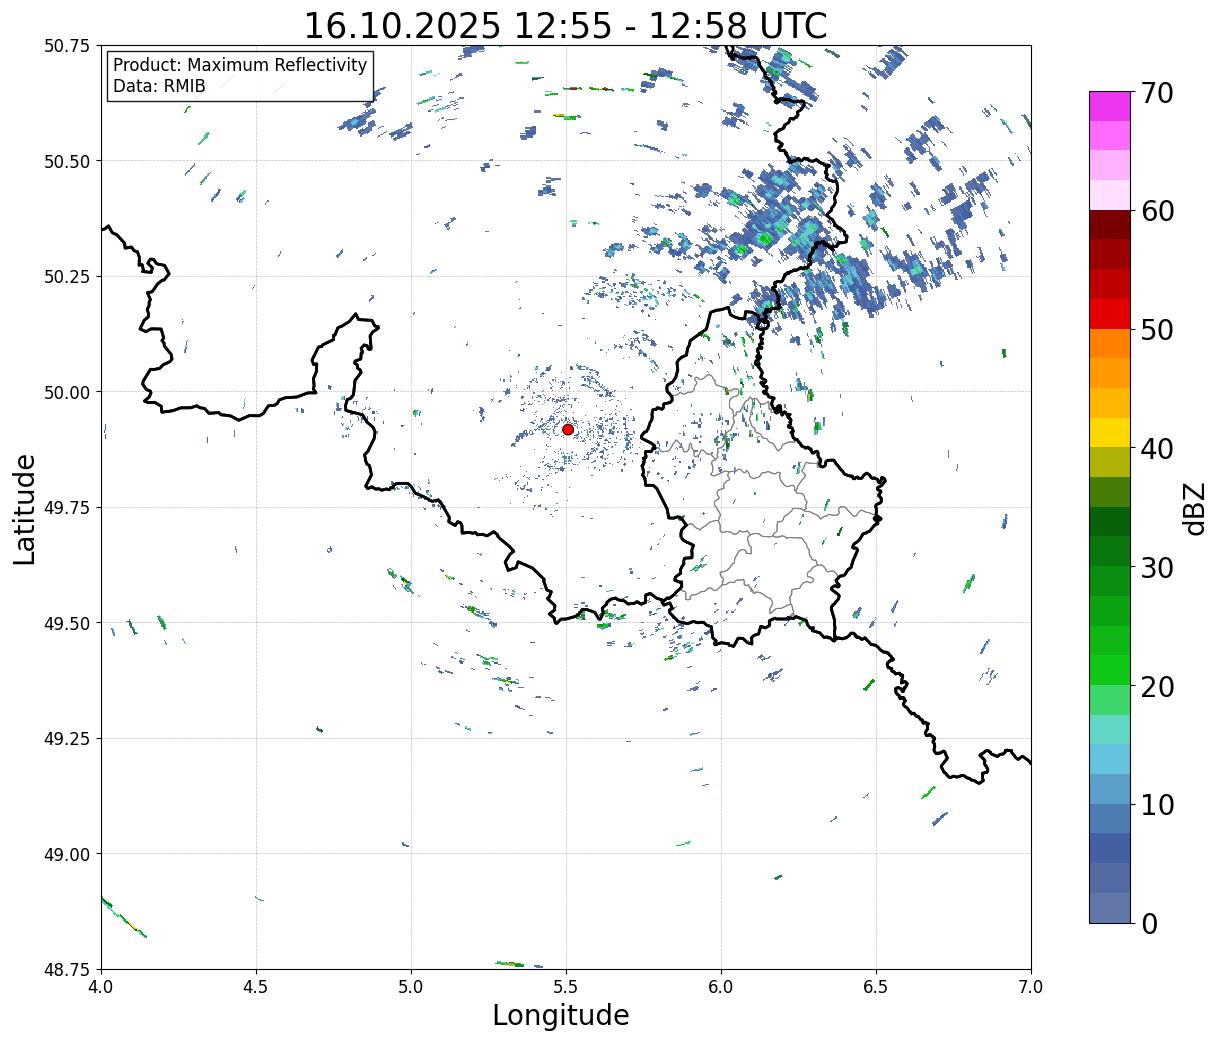Select the dark green 30 dBZ color band

point(1110,551)
